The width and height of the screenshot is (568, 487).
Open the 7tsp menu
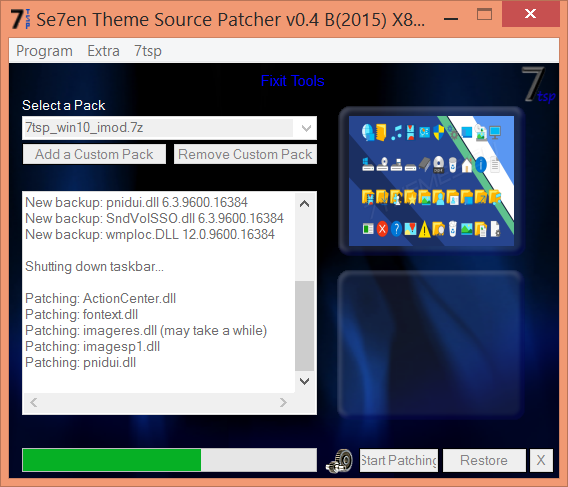148,51
